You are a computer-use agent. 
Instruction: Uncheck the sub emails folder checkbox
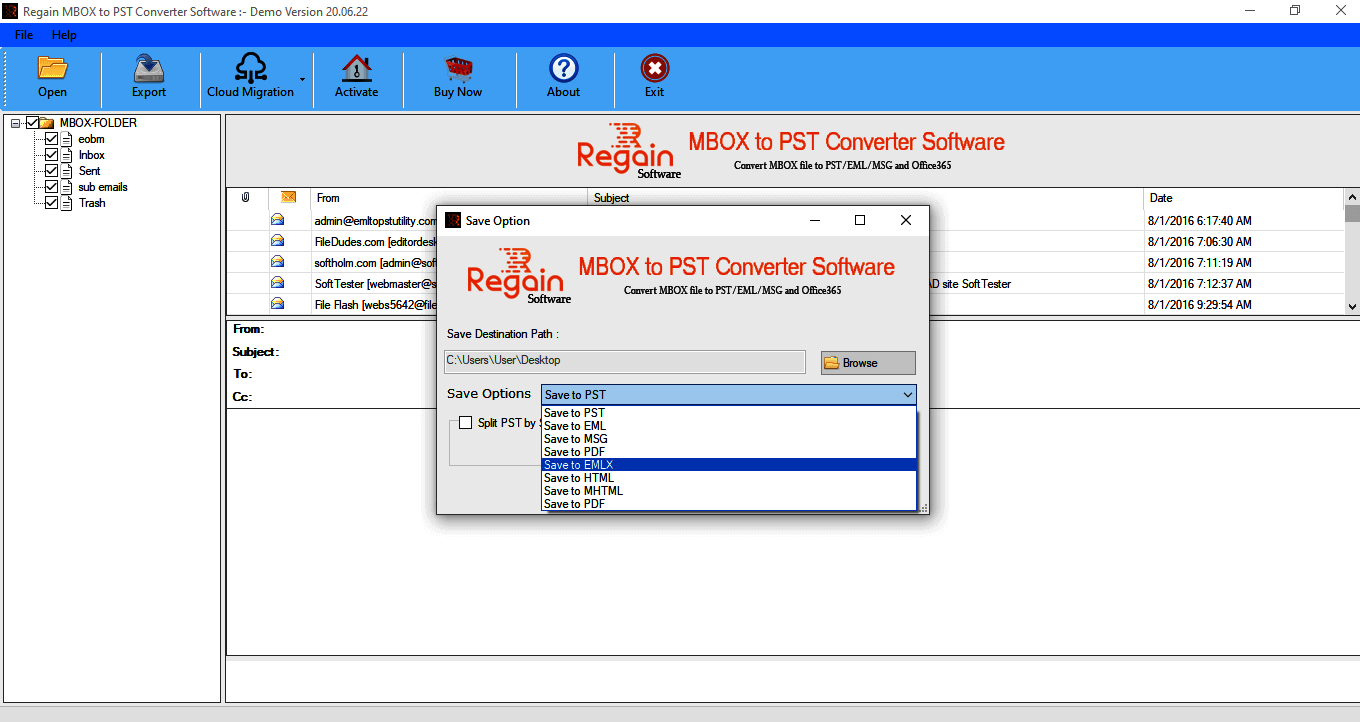pos(52,187)
